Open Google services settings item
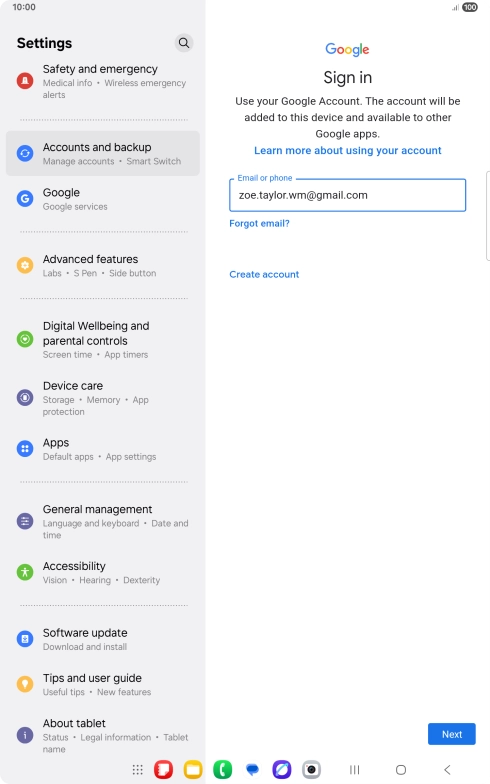 [x=103, y=199]
